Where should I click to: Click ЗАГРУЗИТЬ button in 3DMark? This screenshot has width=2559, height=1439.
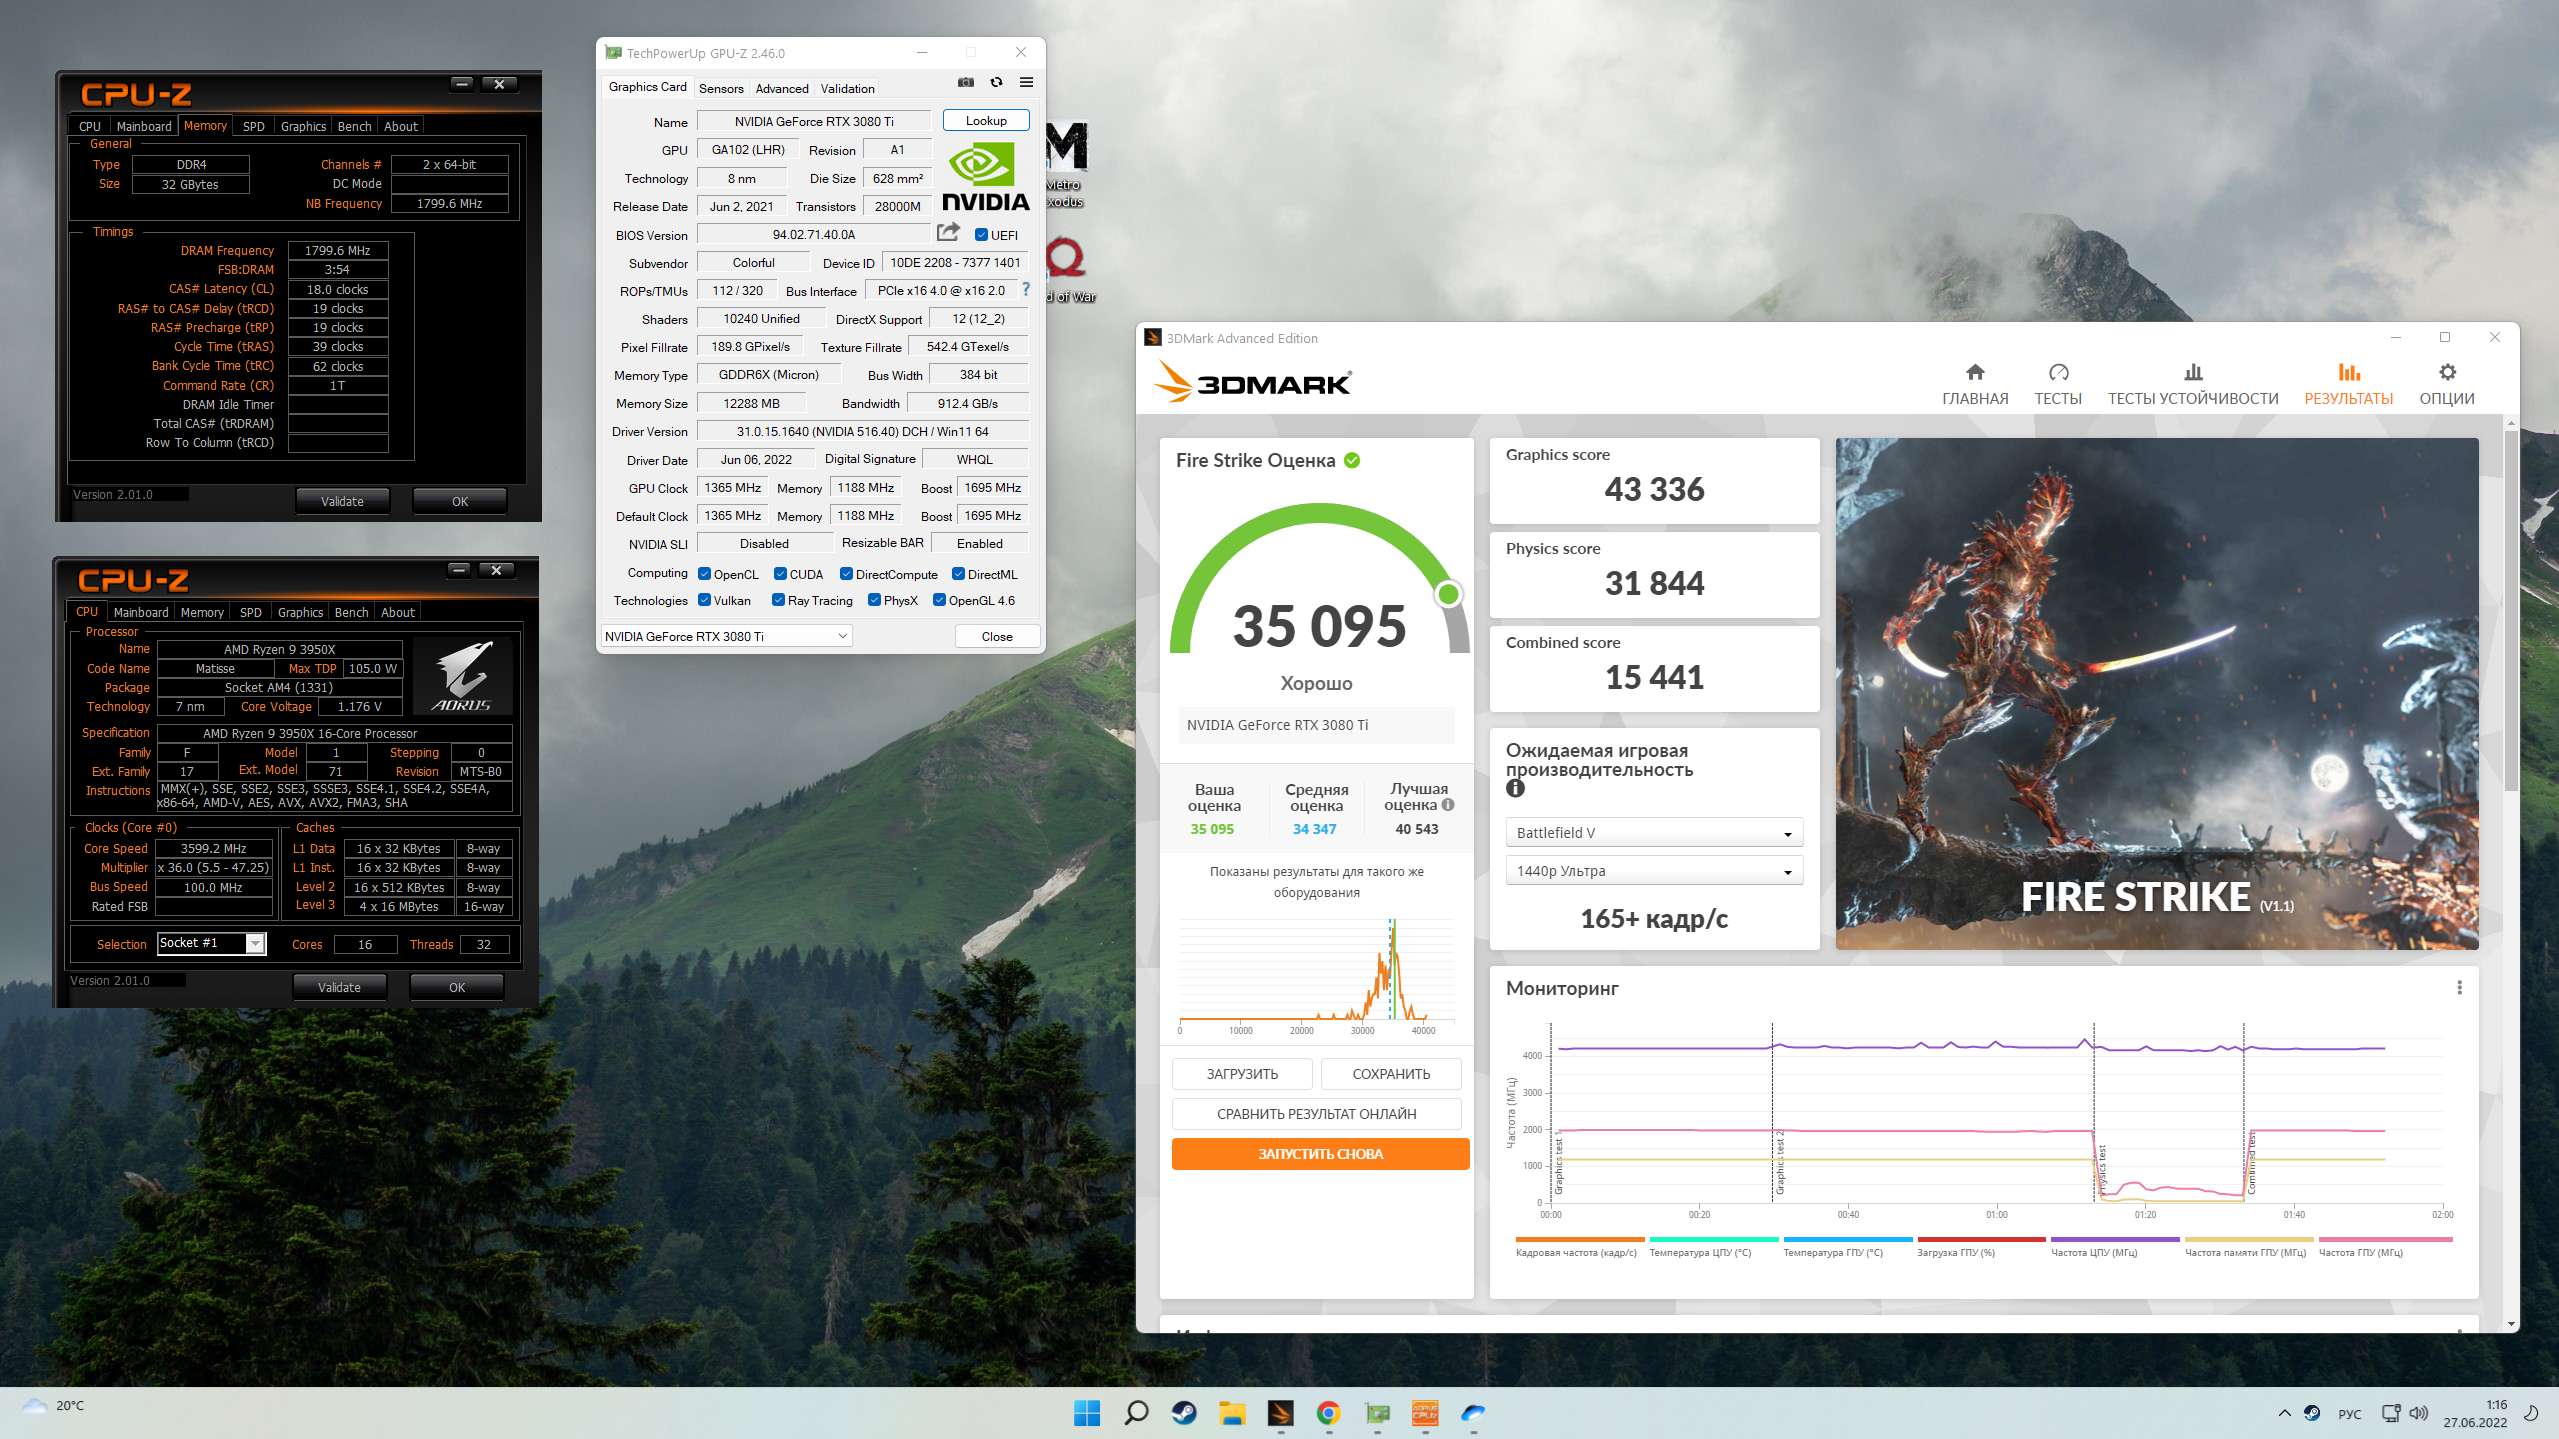[x=1242, y=1074]
